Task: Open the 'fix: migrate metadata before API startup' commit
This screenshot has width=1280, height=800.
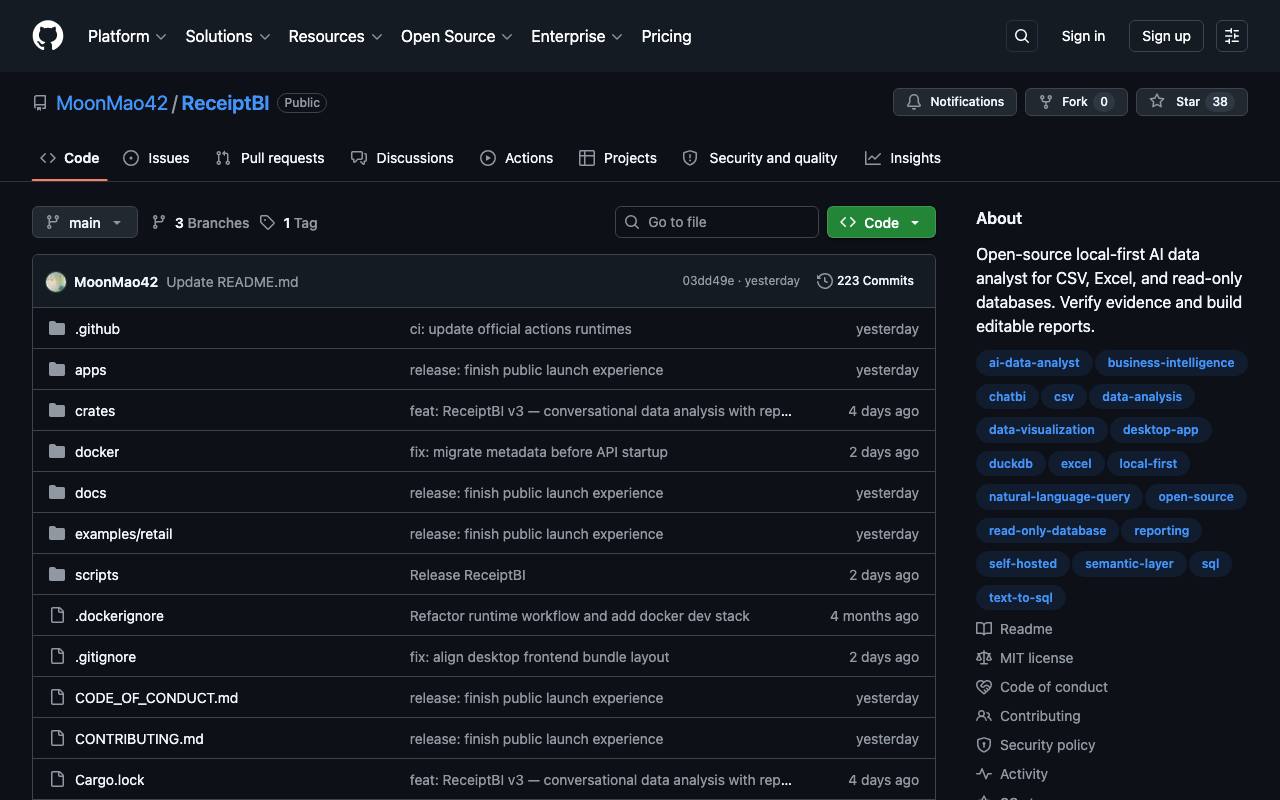Action: (539, 452)
